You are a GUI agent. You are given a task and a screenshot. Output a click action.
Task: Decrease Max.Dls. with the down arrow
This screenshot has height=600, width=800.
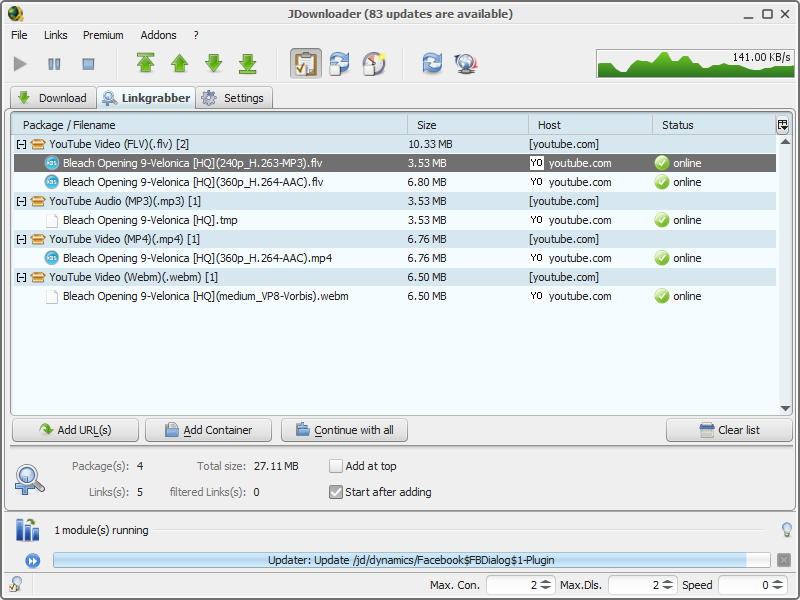coord(667,588)
